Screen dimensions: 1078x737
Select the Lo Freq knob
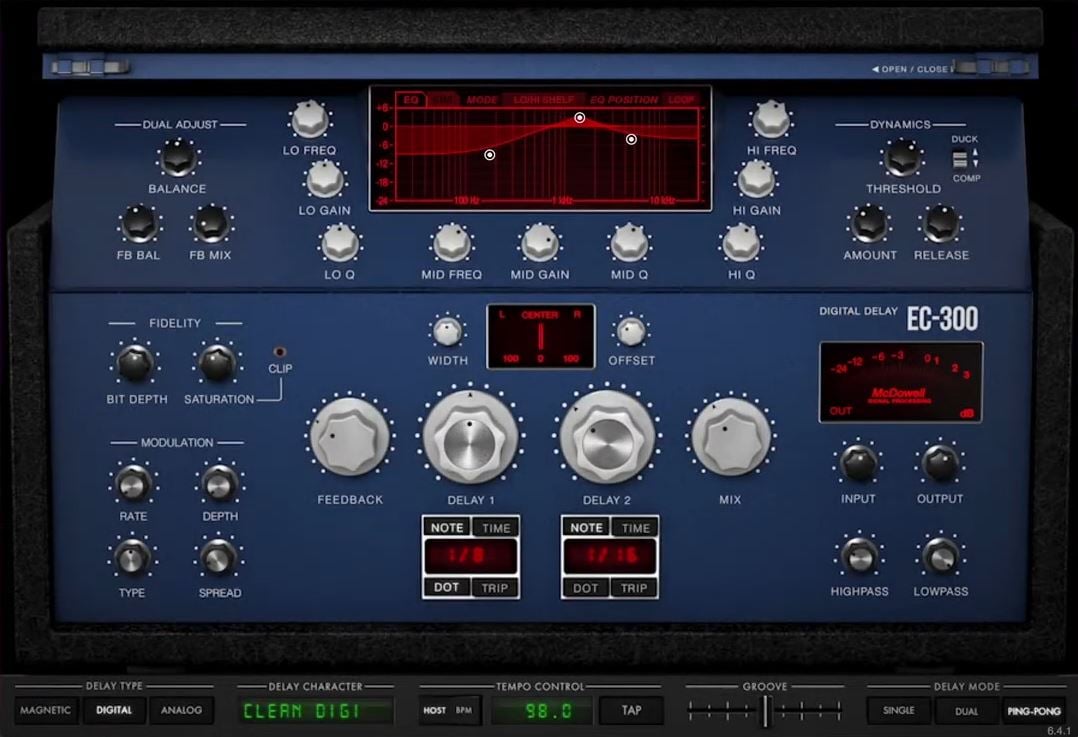click(x=310, y=119)
